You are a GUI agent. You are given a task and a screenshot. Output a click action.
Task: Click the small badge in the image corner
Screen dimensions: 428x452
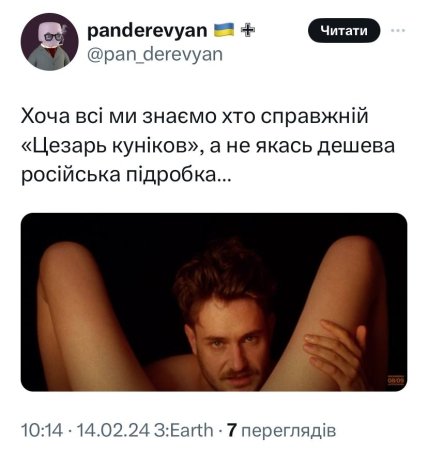click(396, 380)
